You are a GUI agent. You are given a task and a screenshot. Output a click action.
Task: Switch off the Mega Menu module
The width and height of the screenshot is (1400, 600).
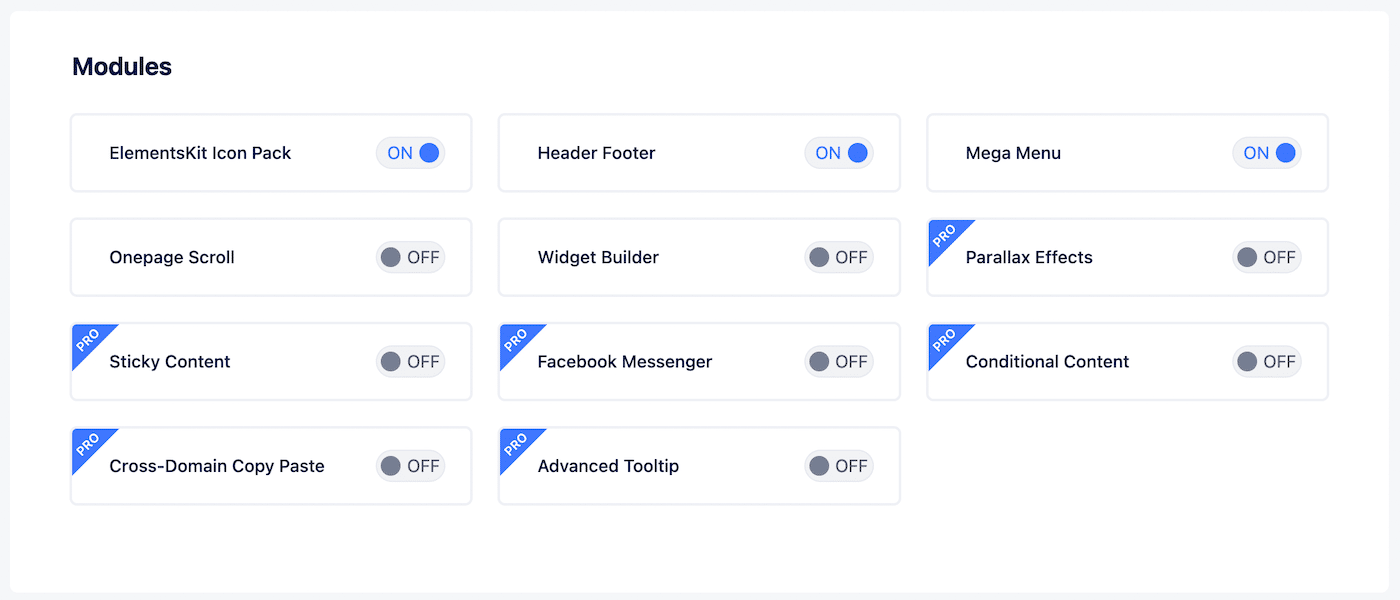[1267, 153]
